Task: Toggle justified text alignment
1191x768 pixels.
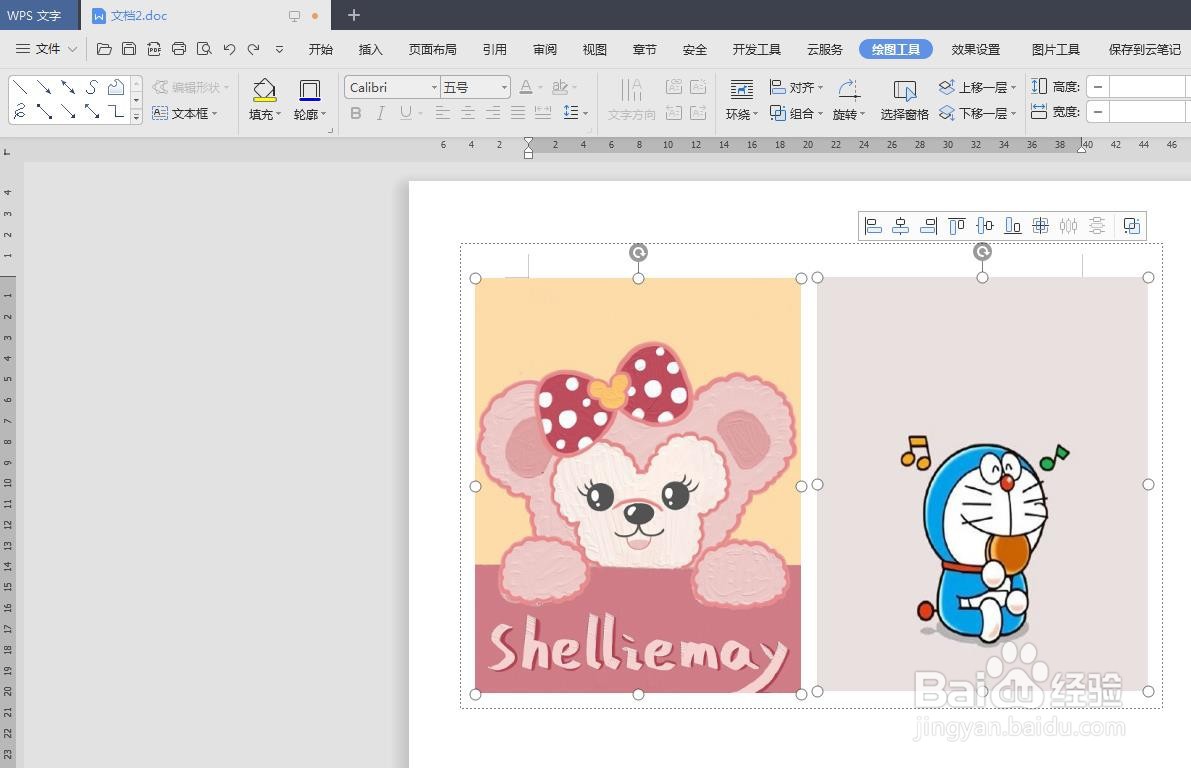Action: [x=518, y=113]
